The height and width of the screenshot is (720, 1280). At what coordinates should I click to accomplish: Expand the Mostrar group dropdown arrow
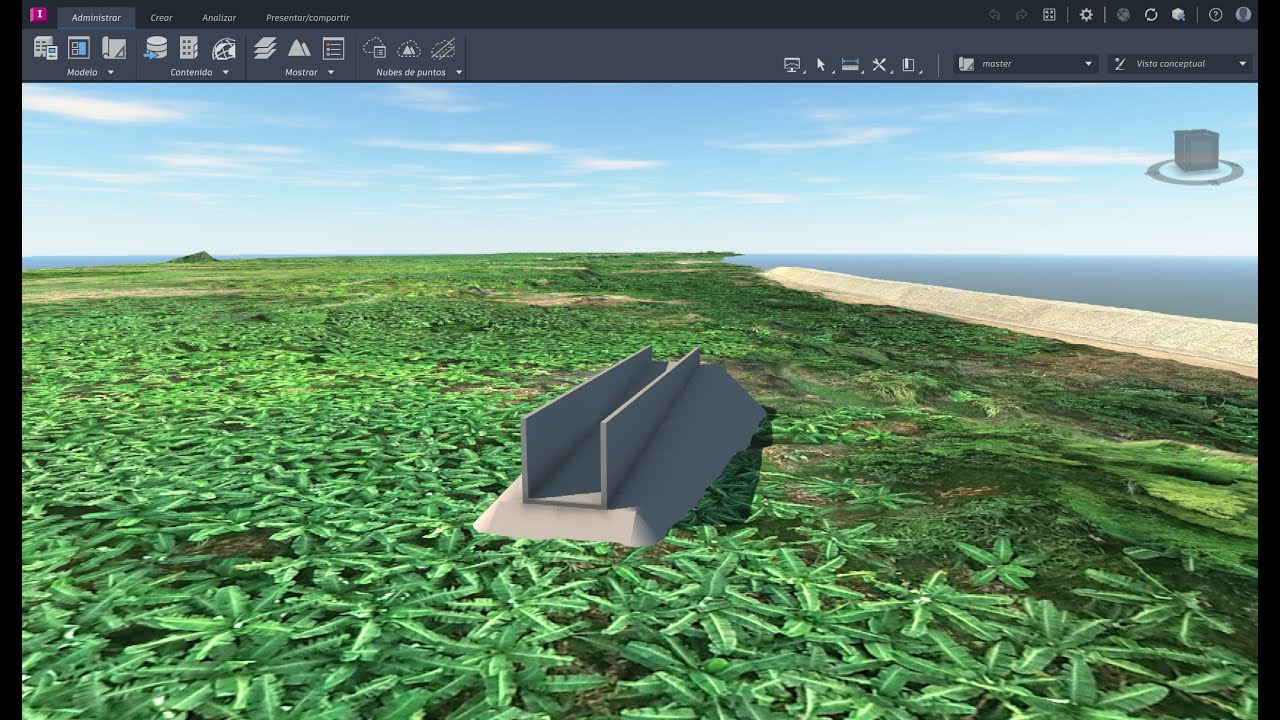pyautogui.click(x=330, y=73)
